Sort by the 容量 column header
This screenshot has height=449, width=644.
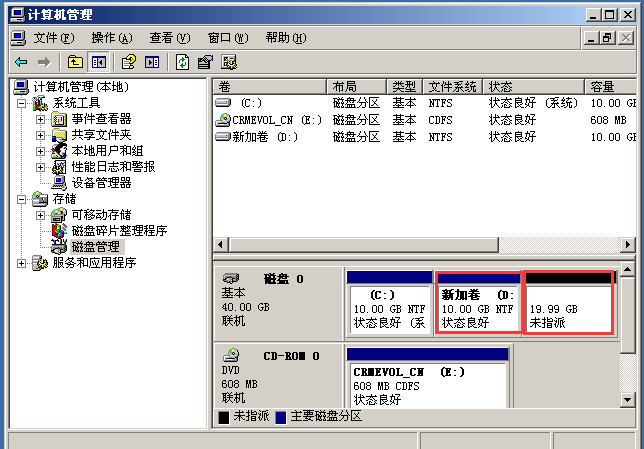[x=610, y=87]
